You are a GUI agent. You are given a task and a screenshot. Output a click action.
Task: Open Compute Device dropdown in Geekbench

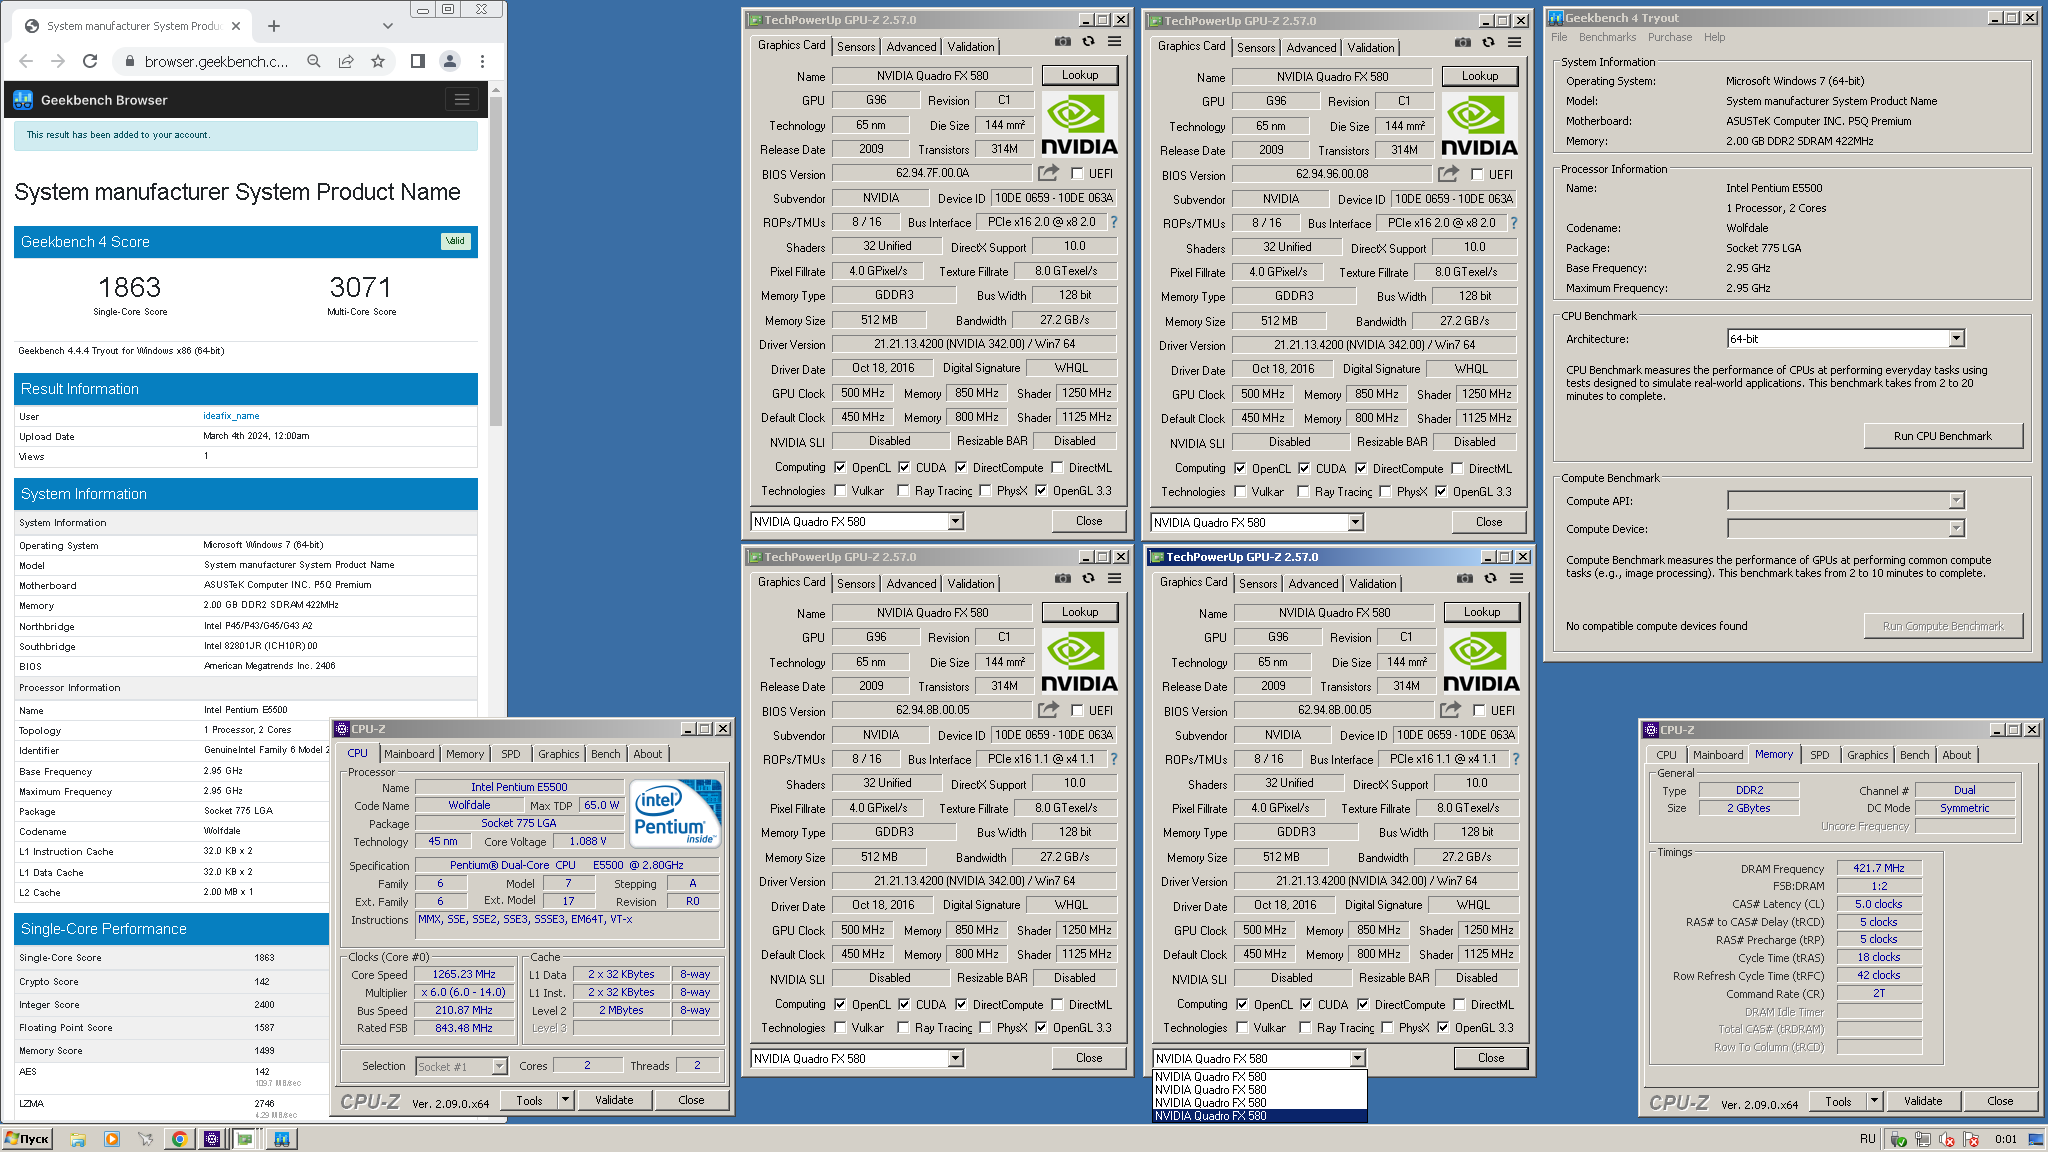tap(1957, 528)
